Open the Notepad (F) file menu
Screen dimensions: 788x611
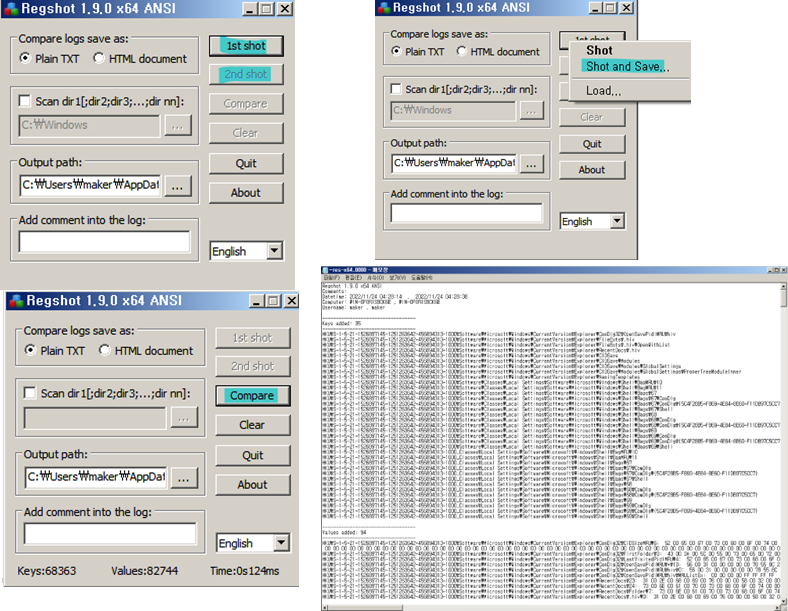[332, 277]
